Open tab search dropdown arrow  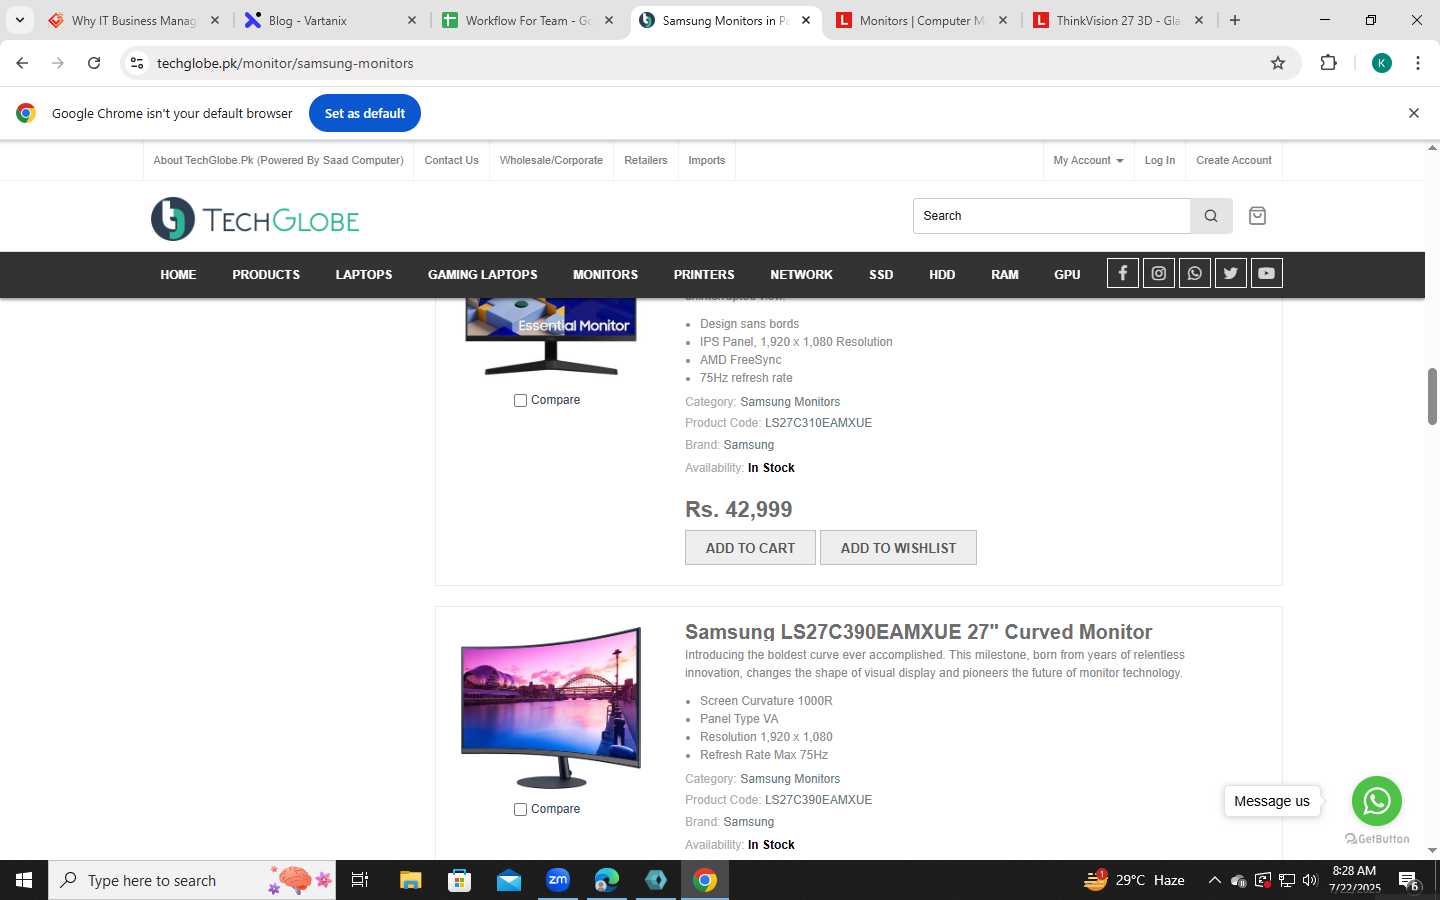(19, 20)
